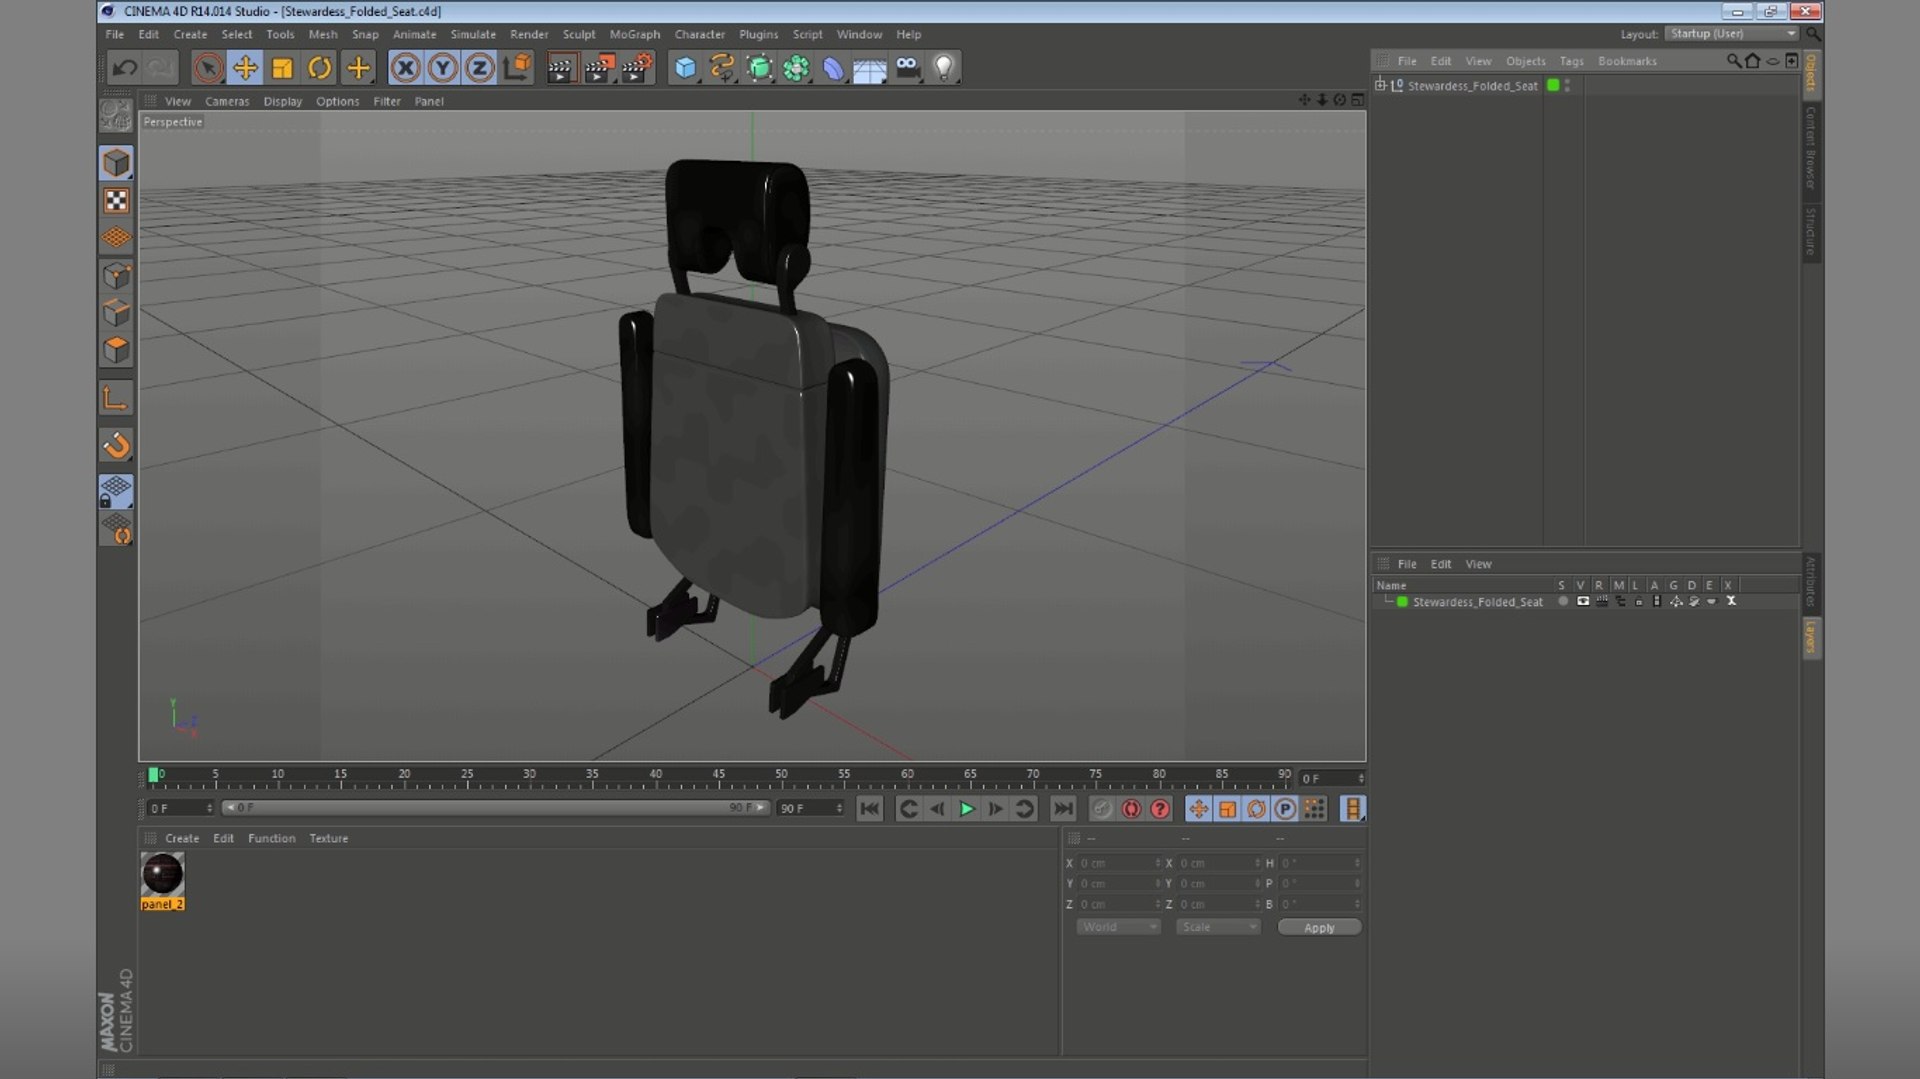Add a Cube primitive object
Screen dimensions: 1920x1079
click(x=685, y=68)
